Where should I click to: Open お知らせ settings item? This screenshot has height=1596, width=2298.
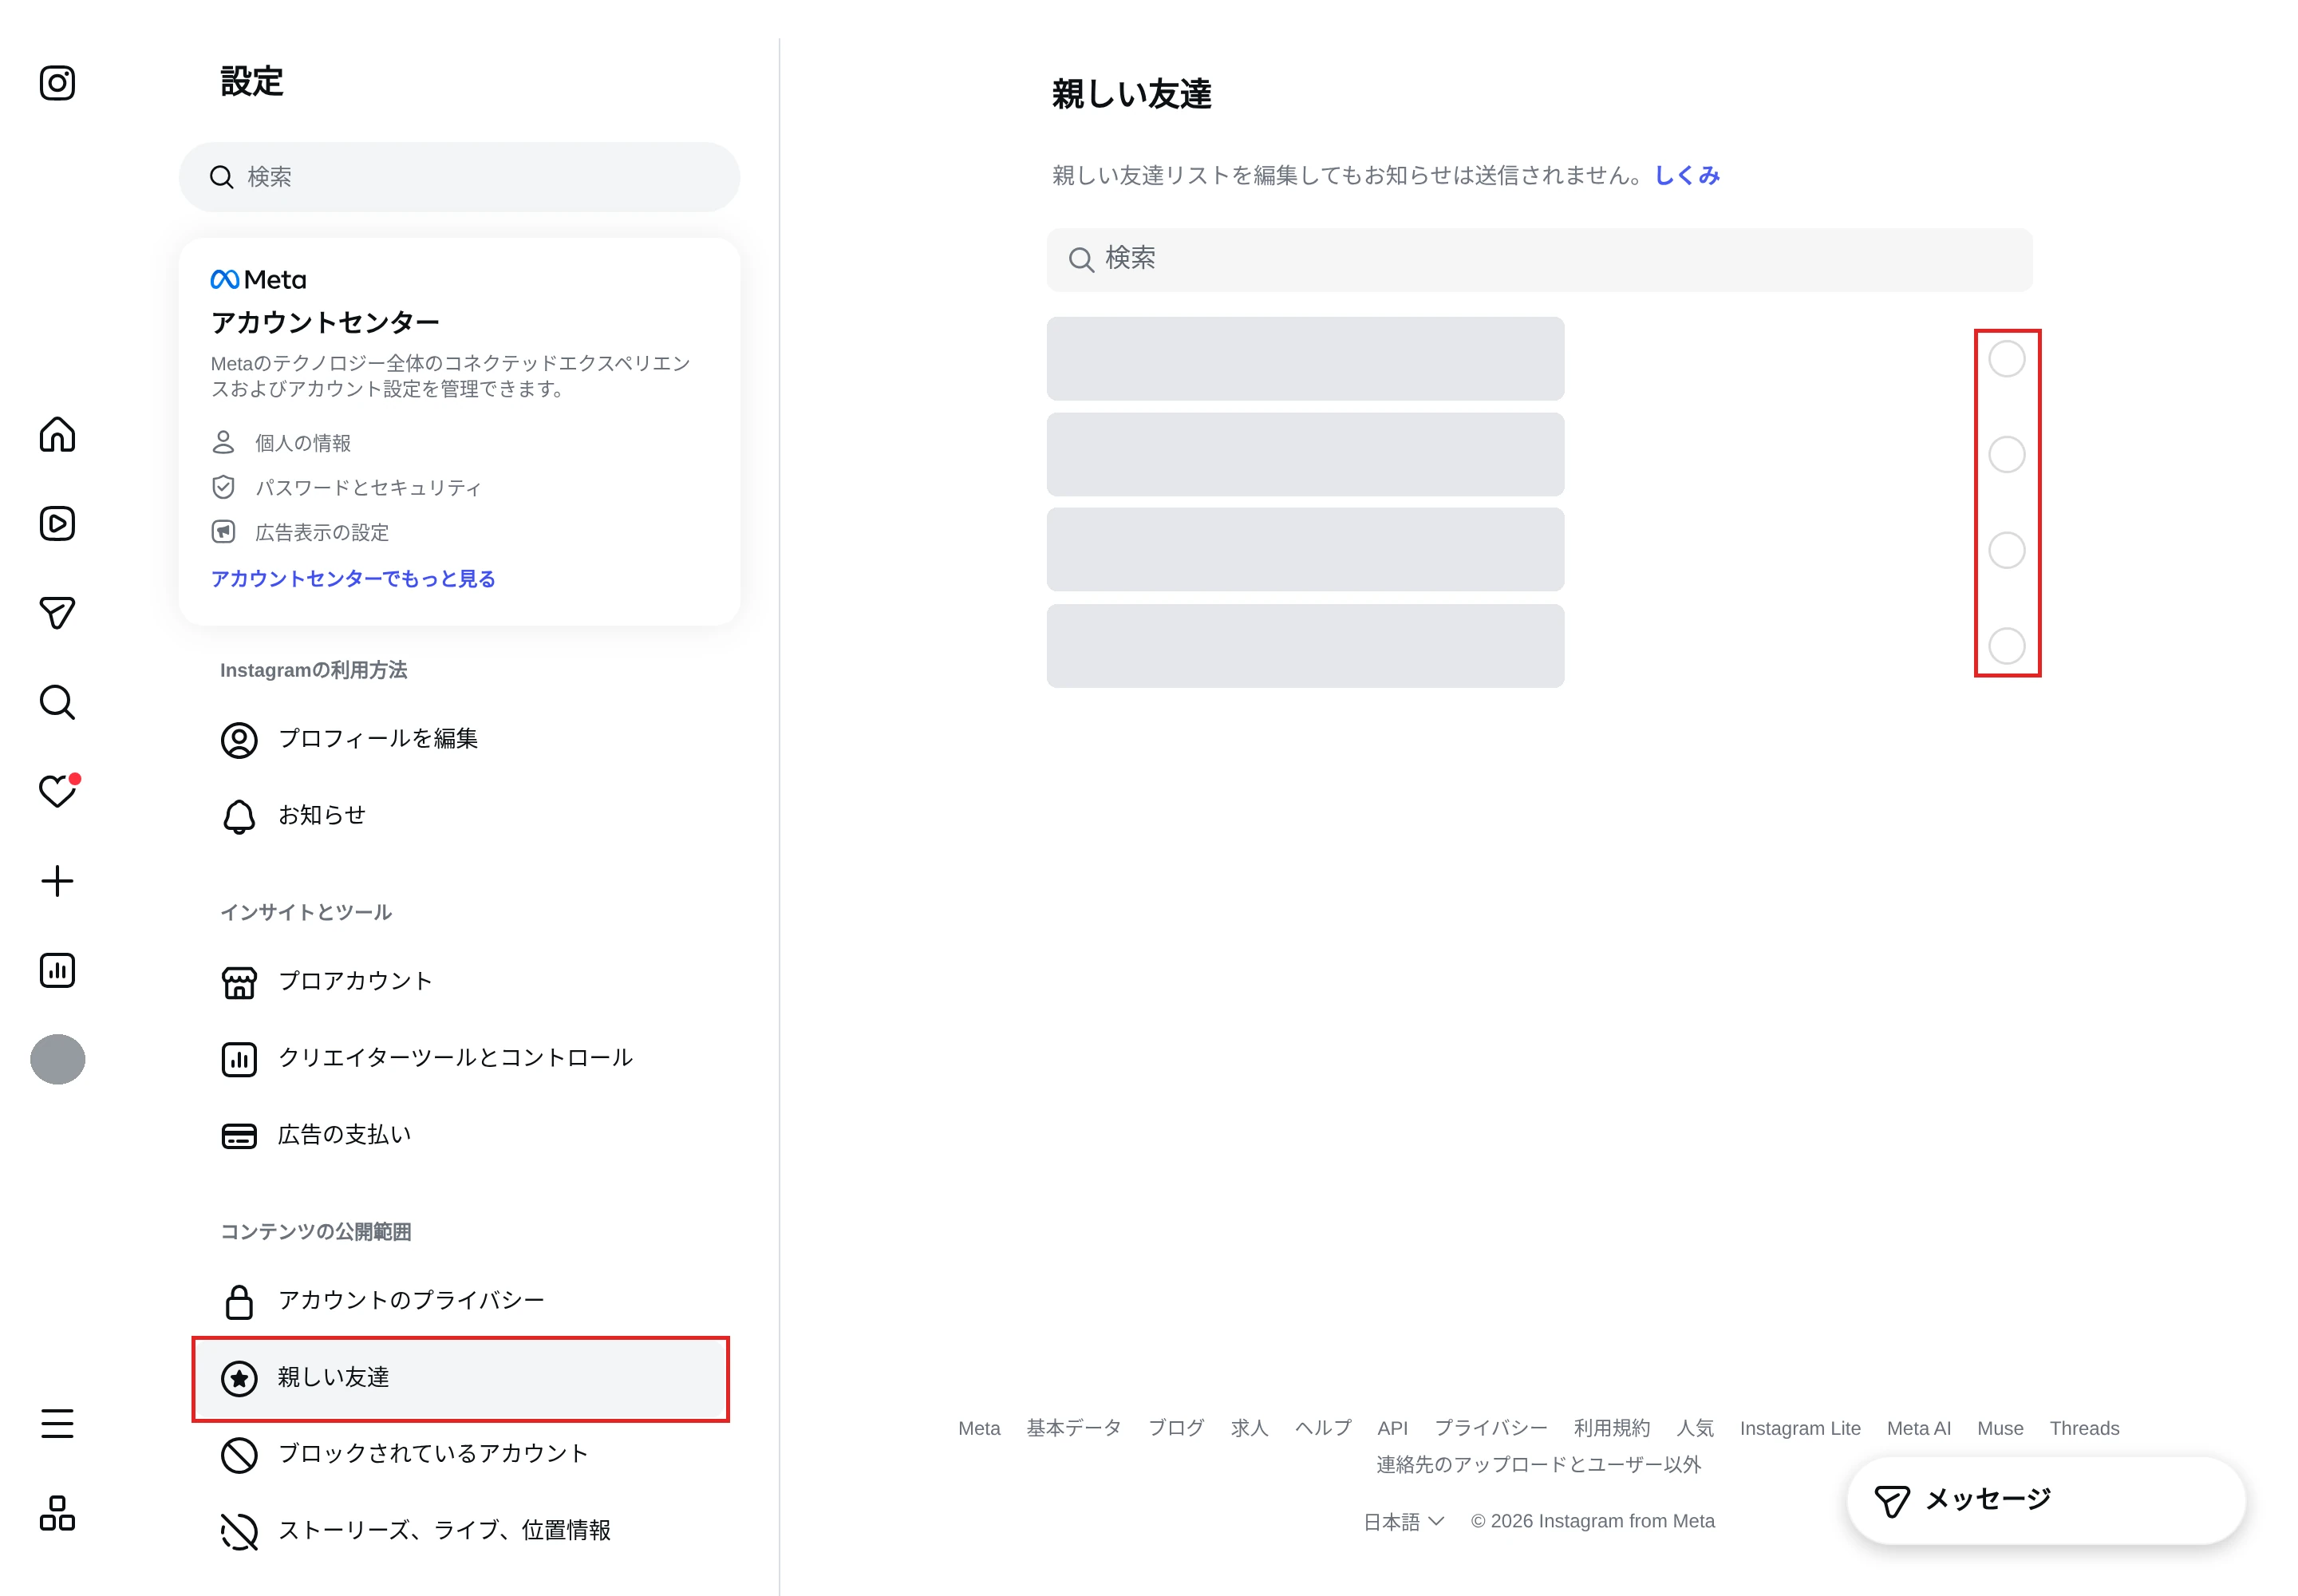(460, 816)
